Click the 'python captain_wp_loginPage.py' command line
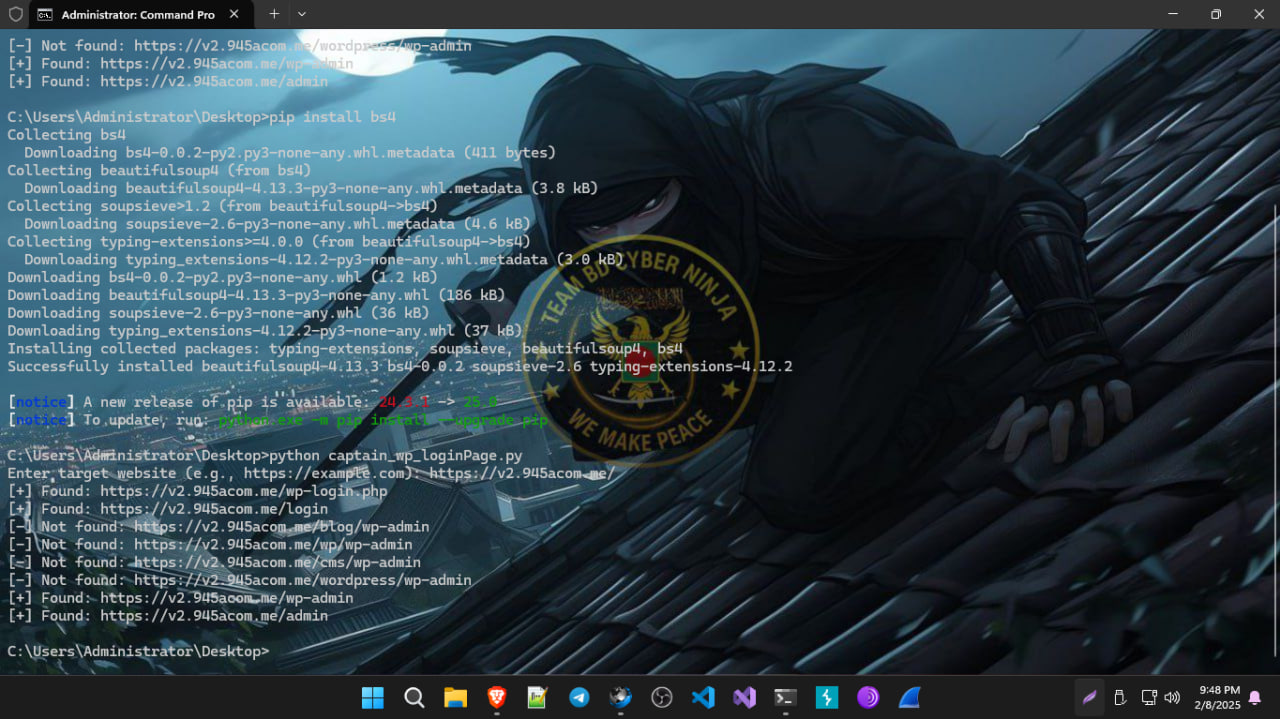 pyautogui.click(x=265, y=456)
